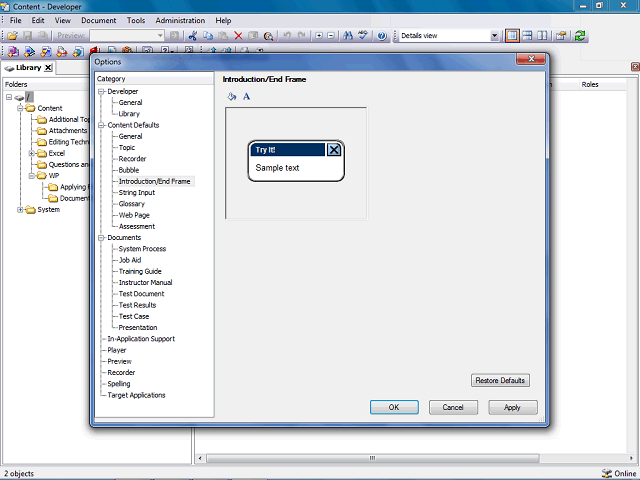Click the Restore Defaults button
Image resolution: width=640 pixels, height=480 pixels.
click(x=500, y=380)
